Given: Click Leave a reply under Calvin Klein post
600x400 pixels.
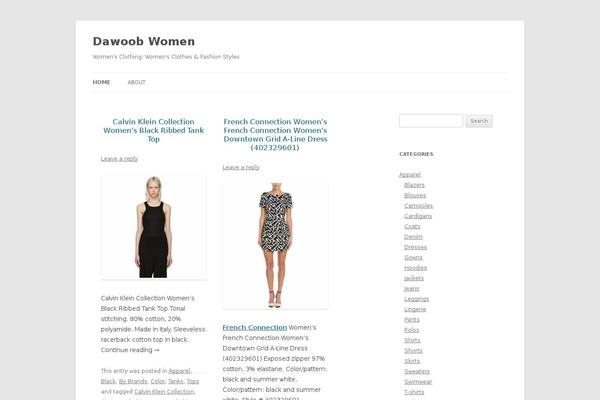Looking at the screenshot, I should (119, 159).
